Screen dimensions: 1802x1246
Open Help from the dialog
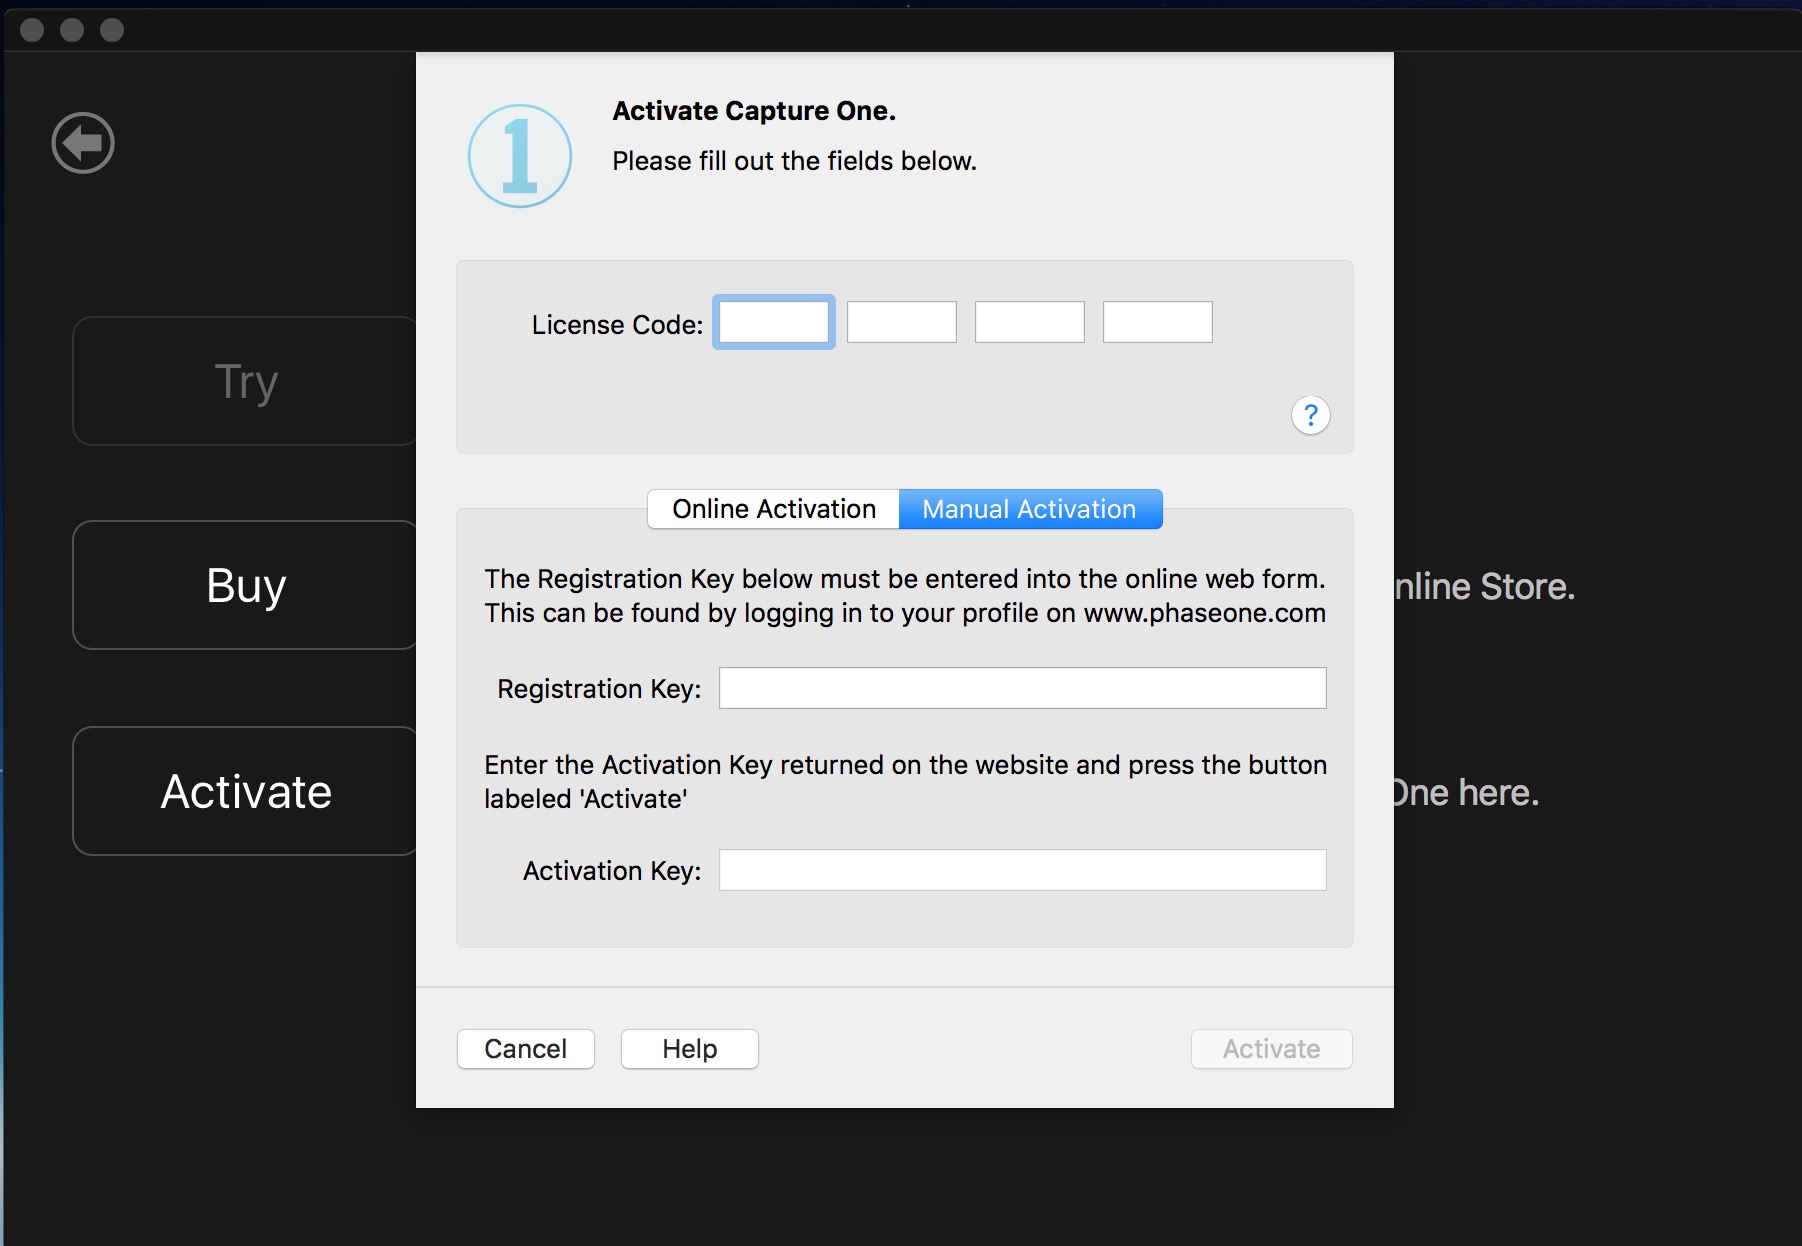(690, 1049)
